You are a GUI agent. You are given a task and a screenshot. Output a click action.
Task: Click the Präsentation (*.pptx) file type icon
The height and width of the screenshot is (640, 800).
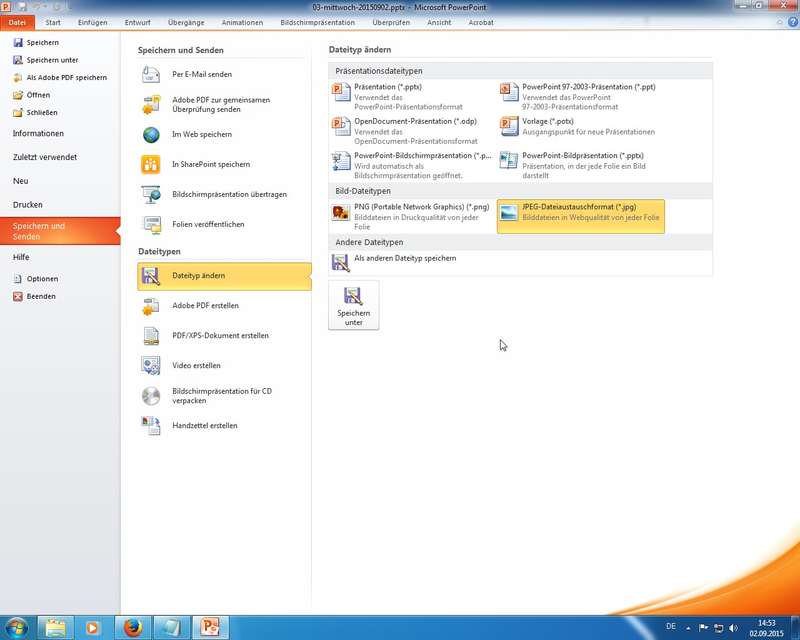[341, 92]
